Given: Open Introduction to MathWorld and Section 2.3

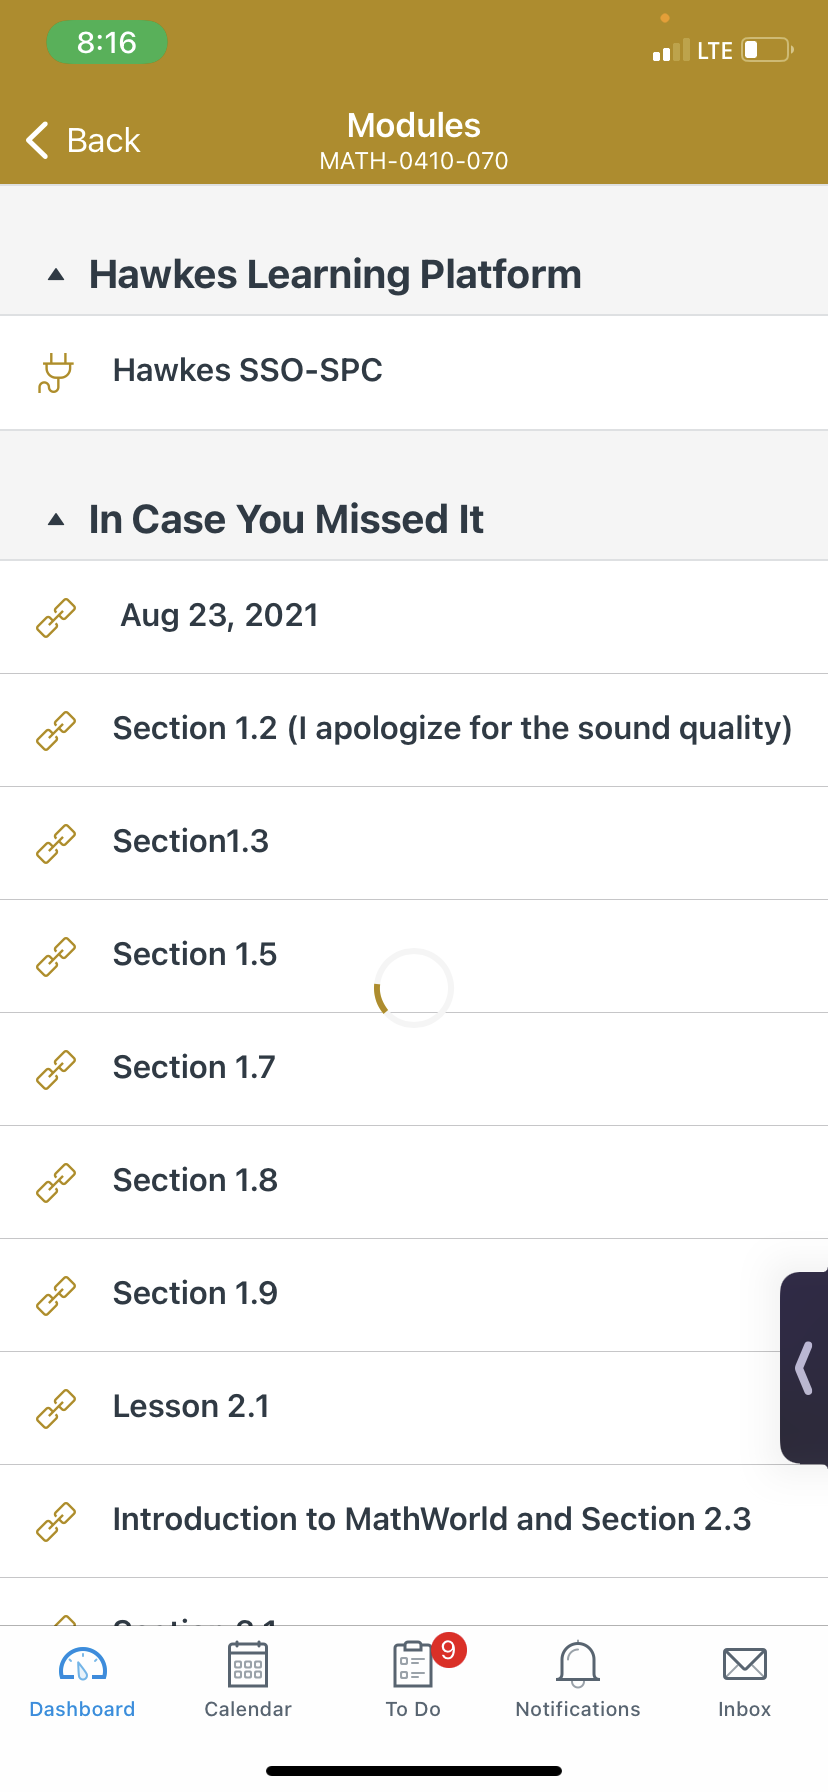Looking at the screenshot, I should click(414, 1521).
